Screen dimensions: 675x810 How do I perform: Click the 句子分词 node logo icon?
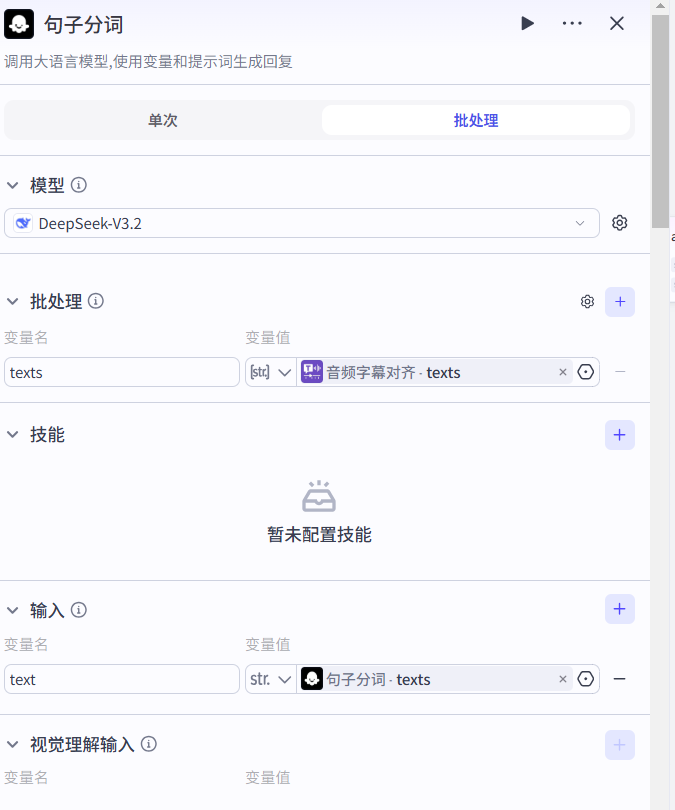[19, 24]
